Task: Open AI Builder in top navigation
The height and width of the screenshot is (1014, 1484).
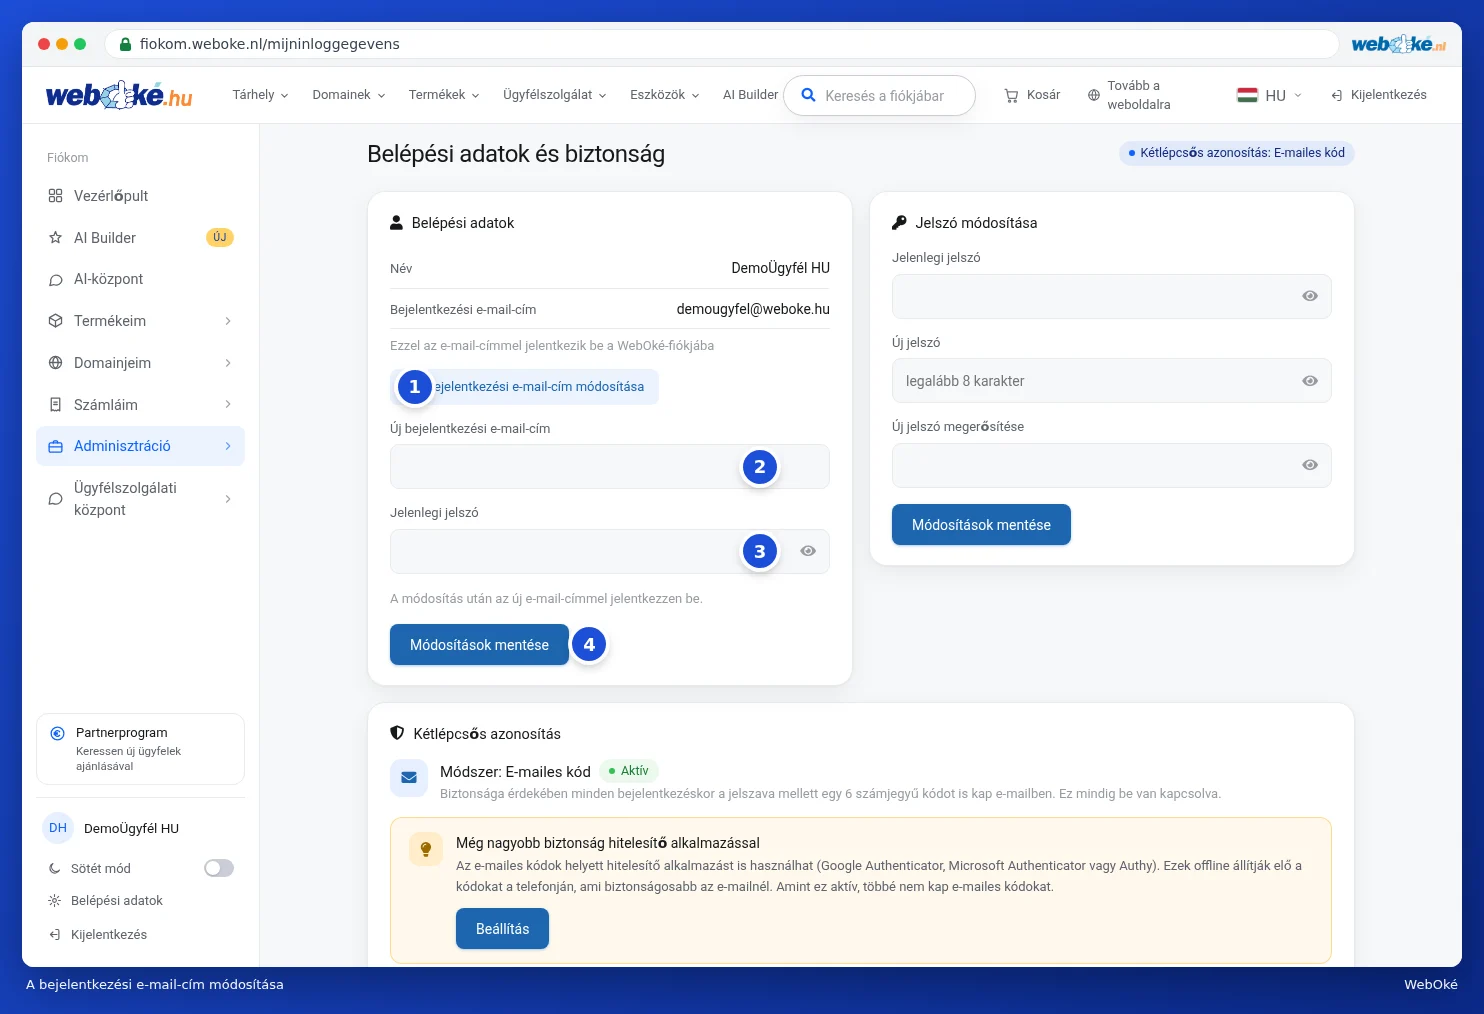Action: 750,95
